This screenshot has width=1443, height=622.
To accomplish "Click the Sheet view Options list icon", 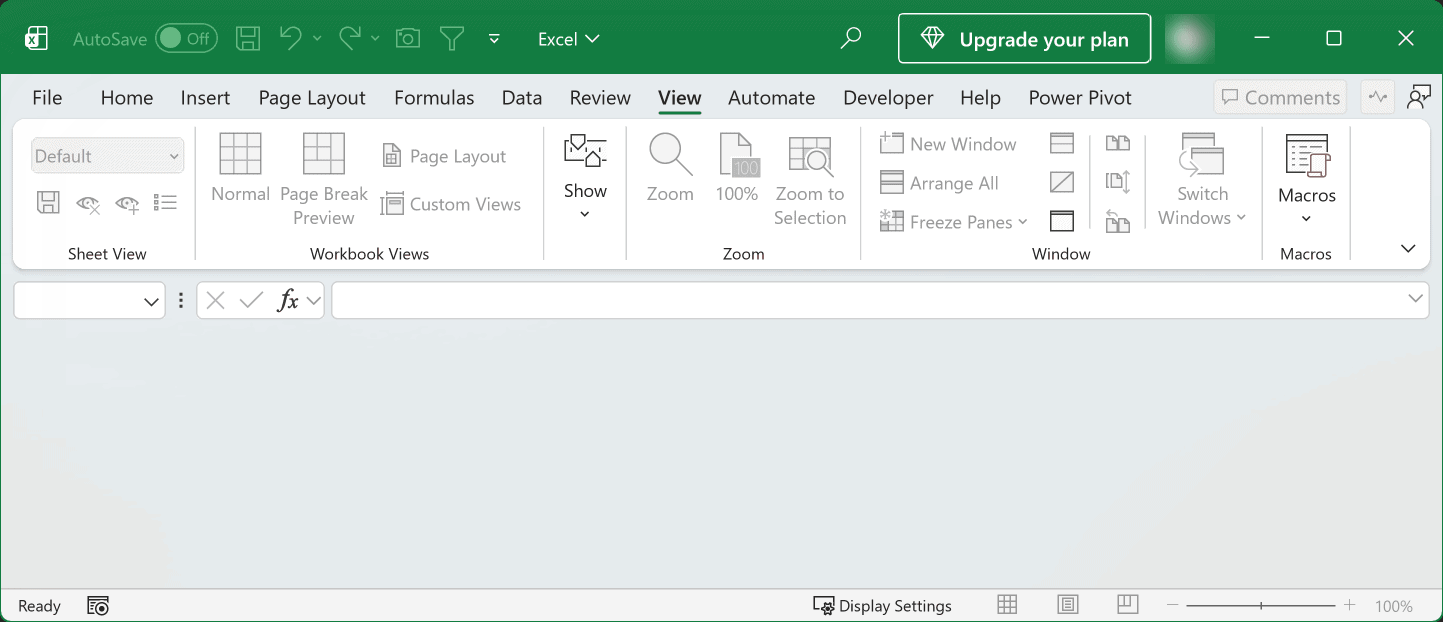I will tap(165, 203).
